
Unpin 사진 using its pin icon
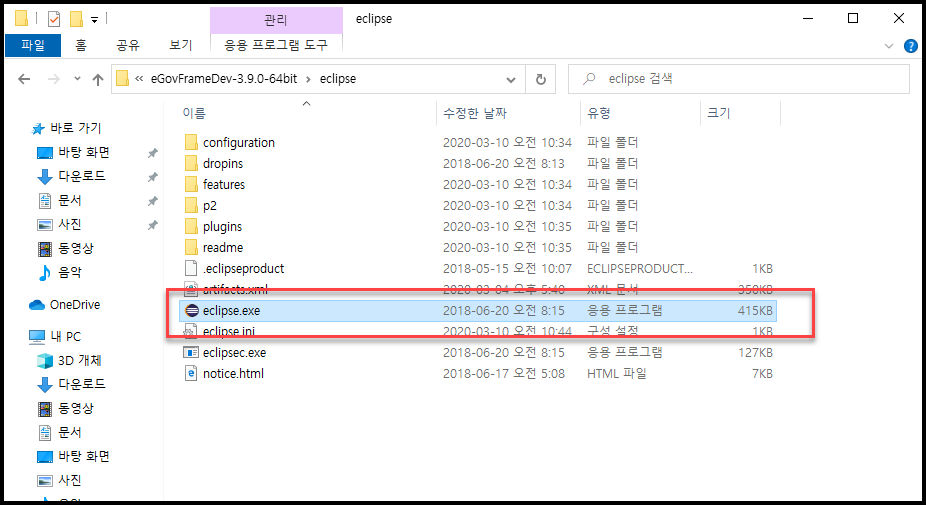(x=152, y=225)
